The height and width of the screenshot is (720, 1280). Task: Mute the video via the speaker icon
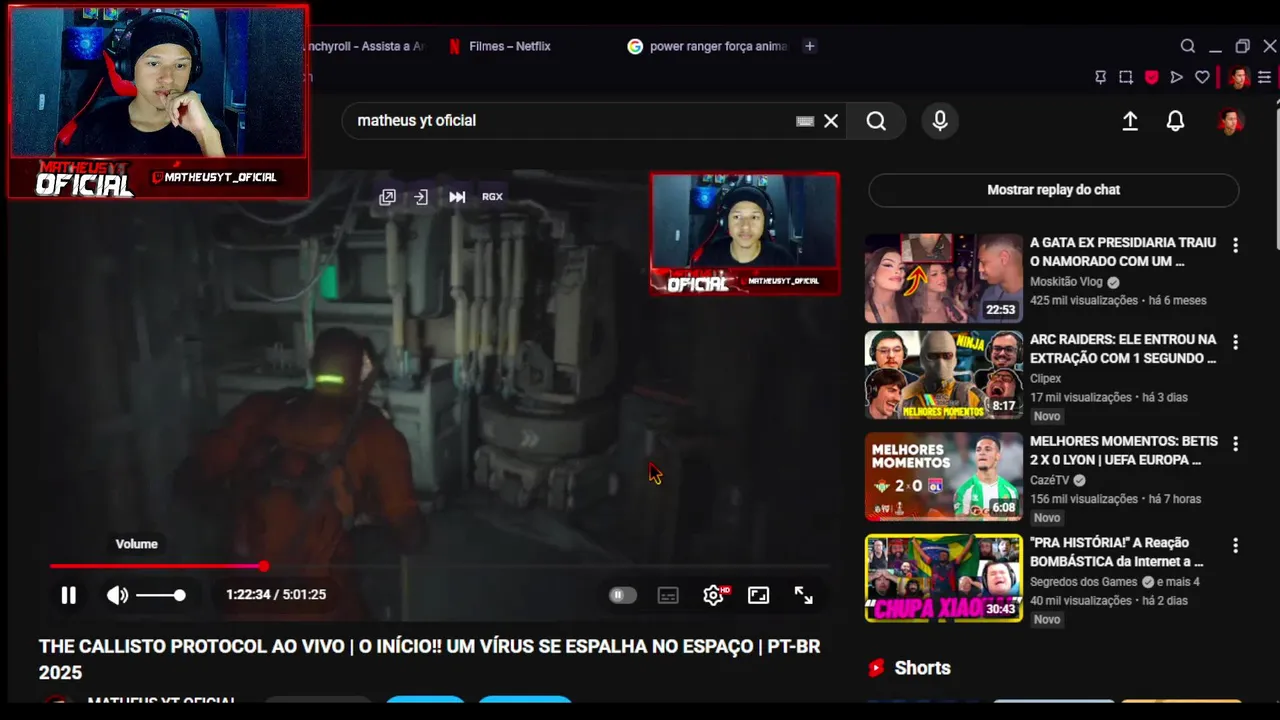click(x=117, y=595)
